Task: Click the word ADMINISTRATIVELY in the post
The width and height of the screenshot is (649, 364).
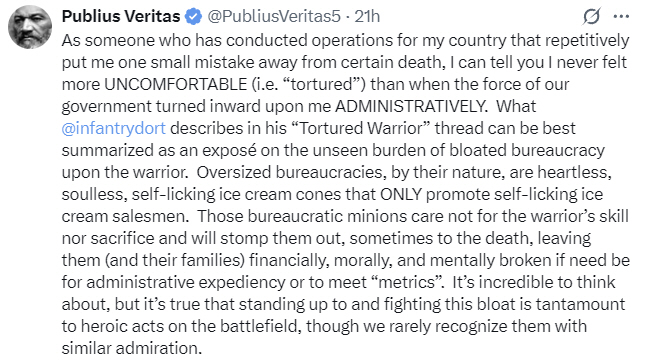Action: [x=411, y=106]
